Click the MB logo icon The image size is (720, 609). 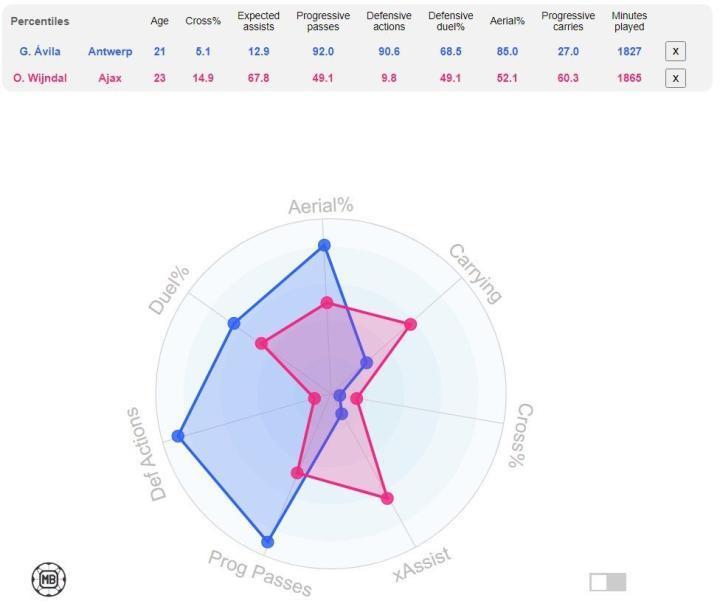tap(49, 578)
